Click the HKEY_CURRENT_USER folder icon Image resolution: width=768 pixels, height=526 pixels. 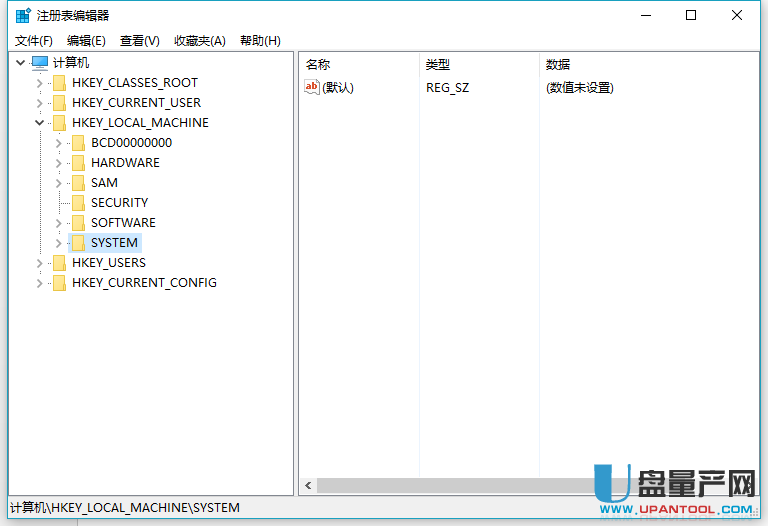click(x=59, y=103)
